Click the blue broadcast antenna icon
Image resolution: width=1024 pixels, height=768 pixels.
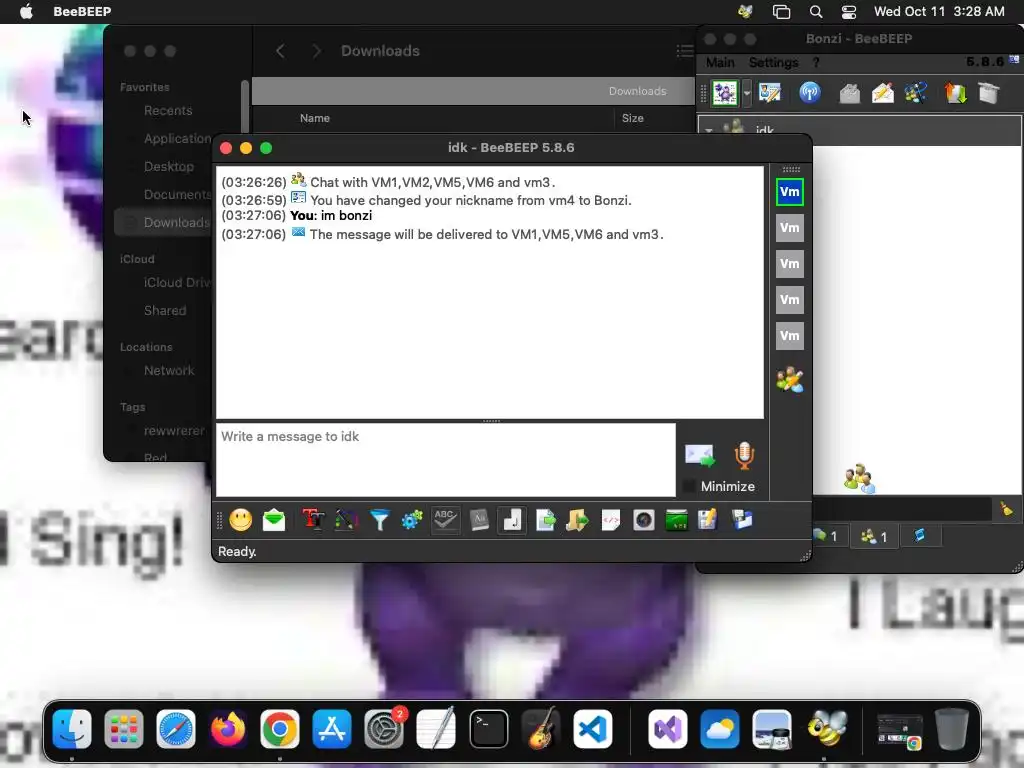[810, 93]
